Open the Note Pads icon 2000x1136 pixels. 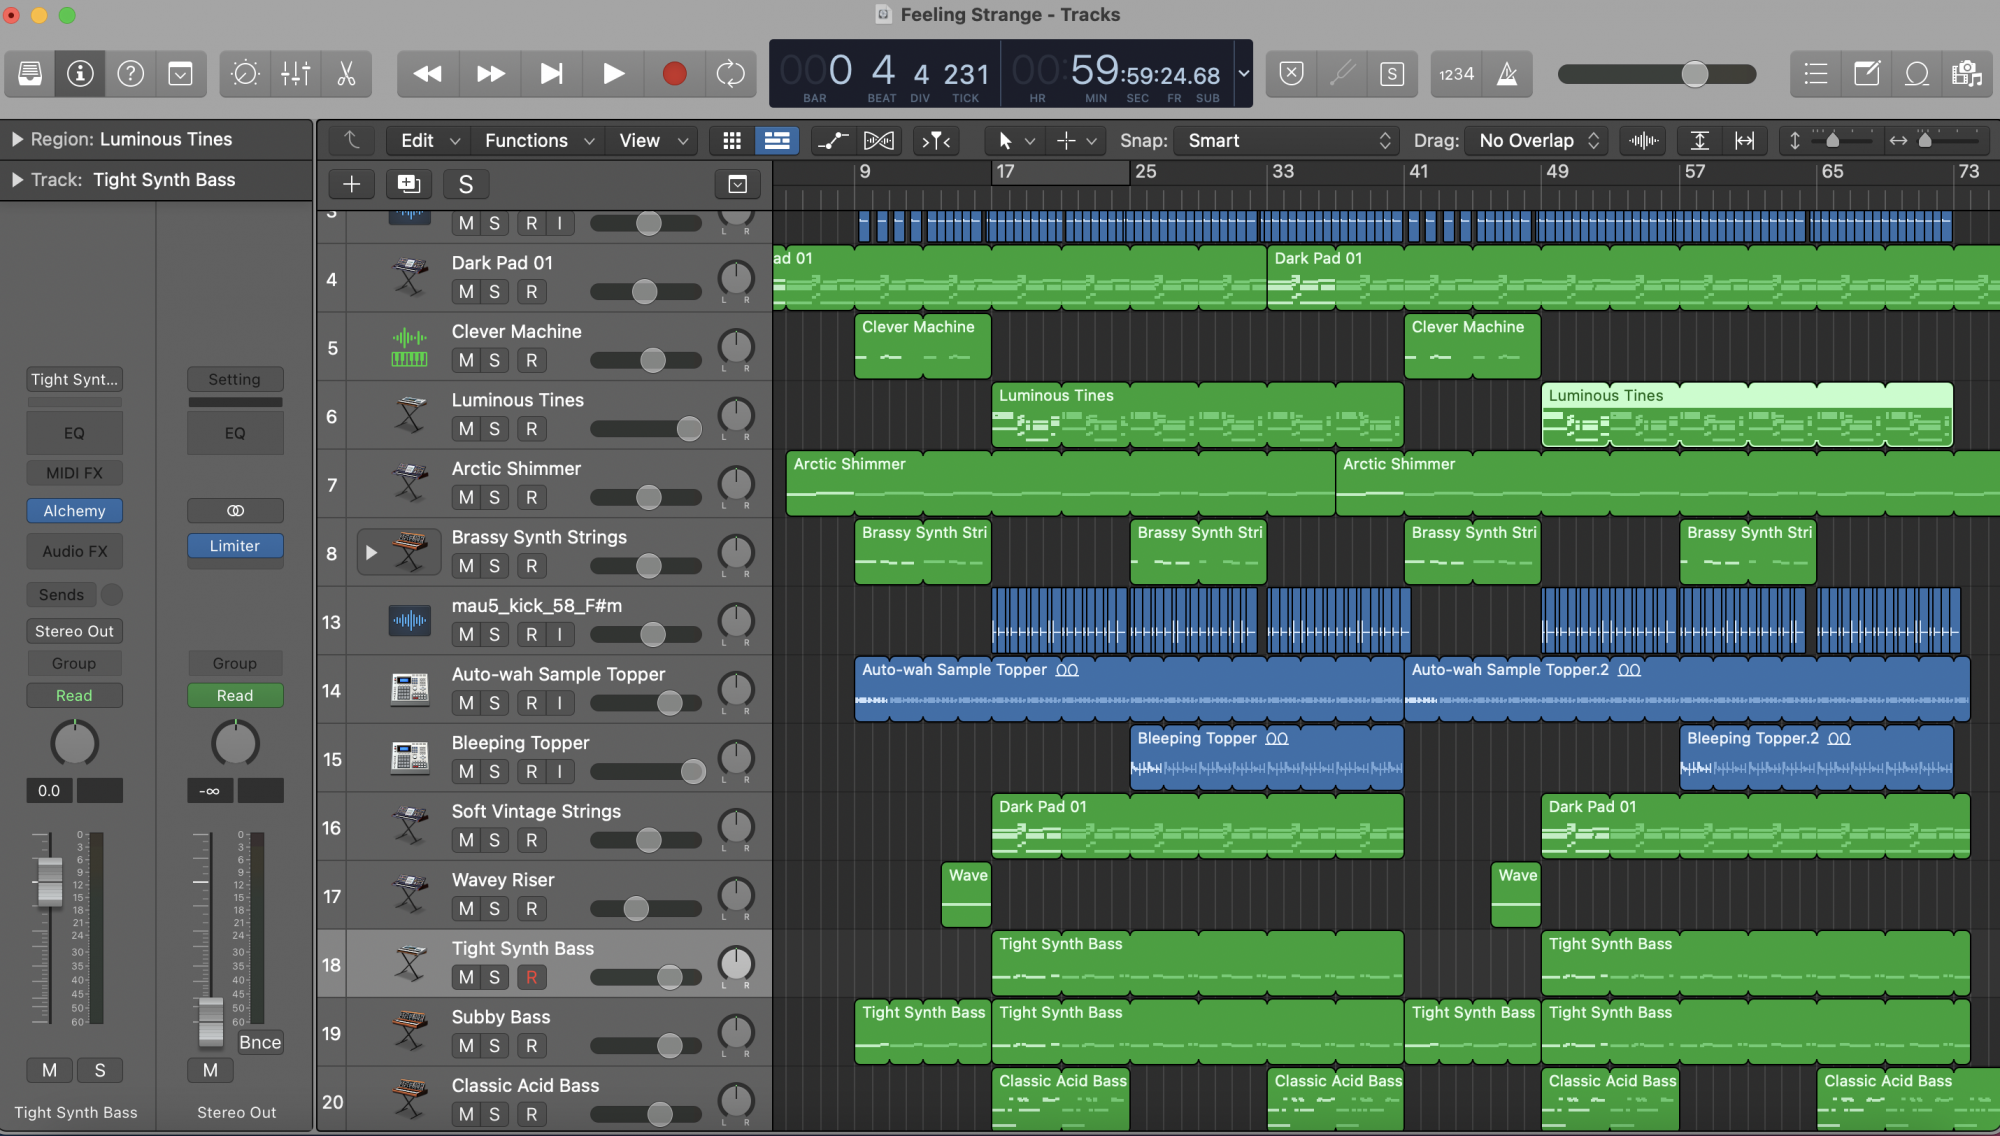tap(1867, 74)
